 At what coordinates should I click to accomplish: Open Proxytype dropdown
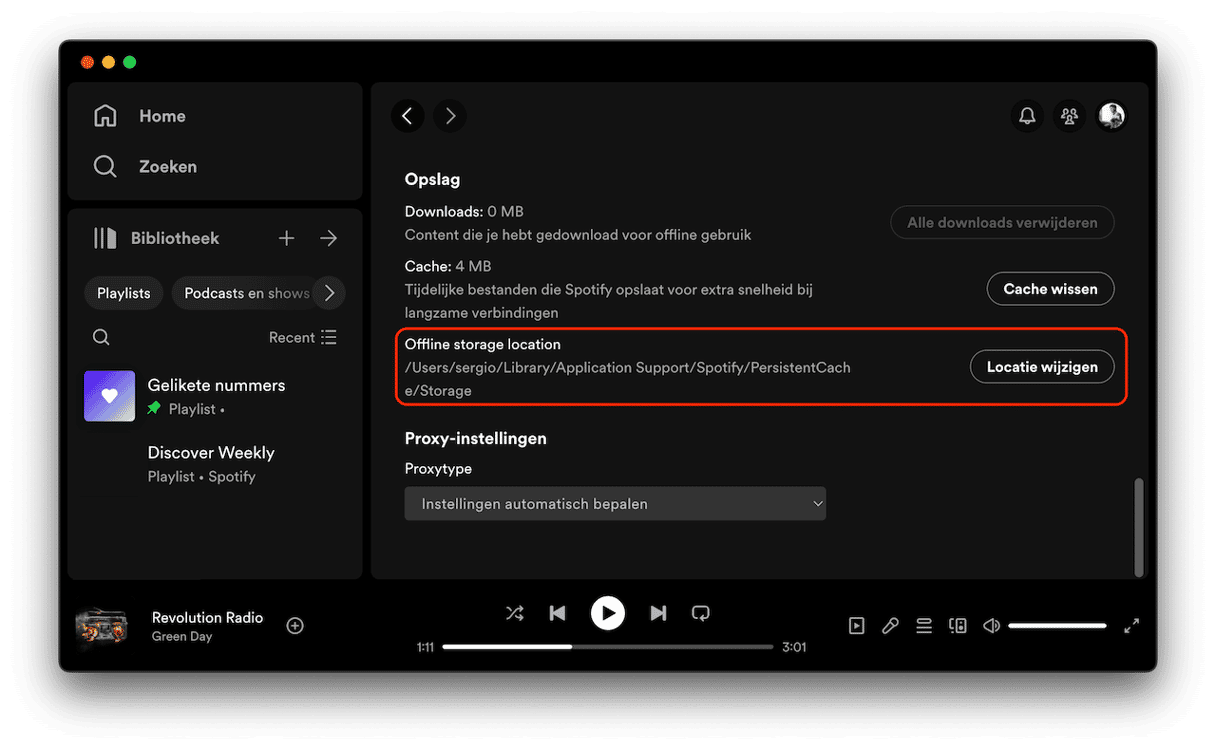[x=615, y=504]
